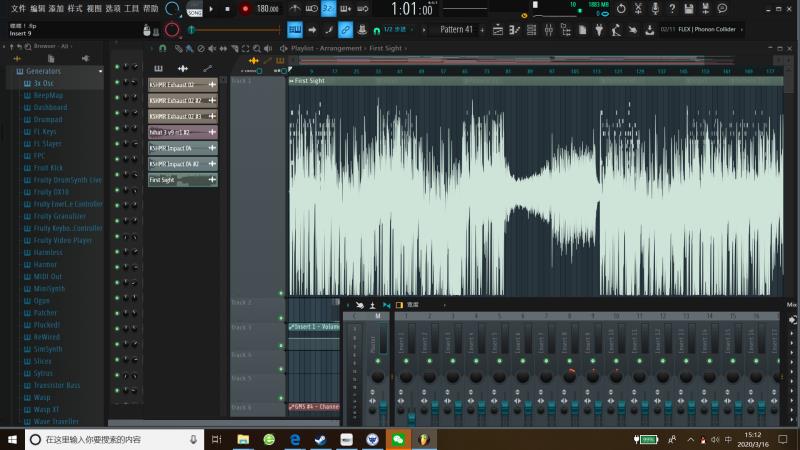Open the Pattern 41 selector dropdown
The height and width of the screenshot is (450, 800).
[x=456, y=30]
